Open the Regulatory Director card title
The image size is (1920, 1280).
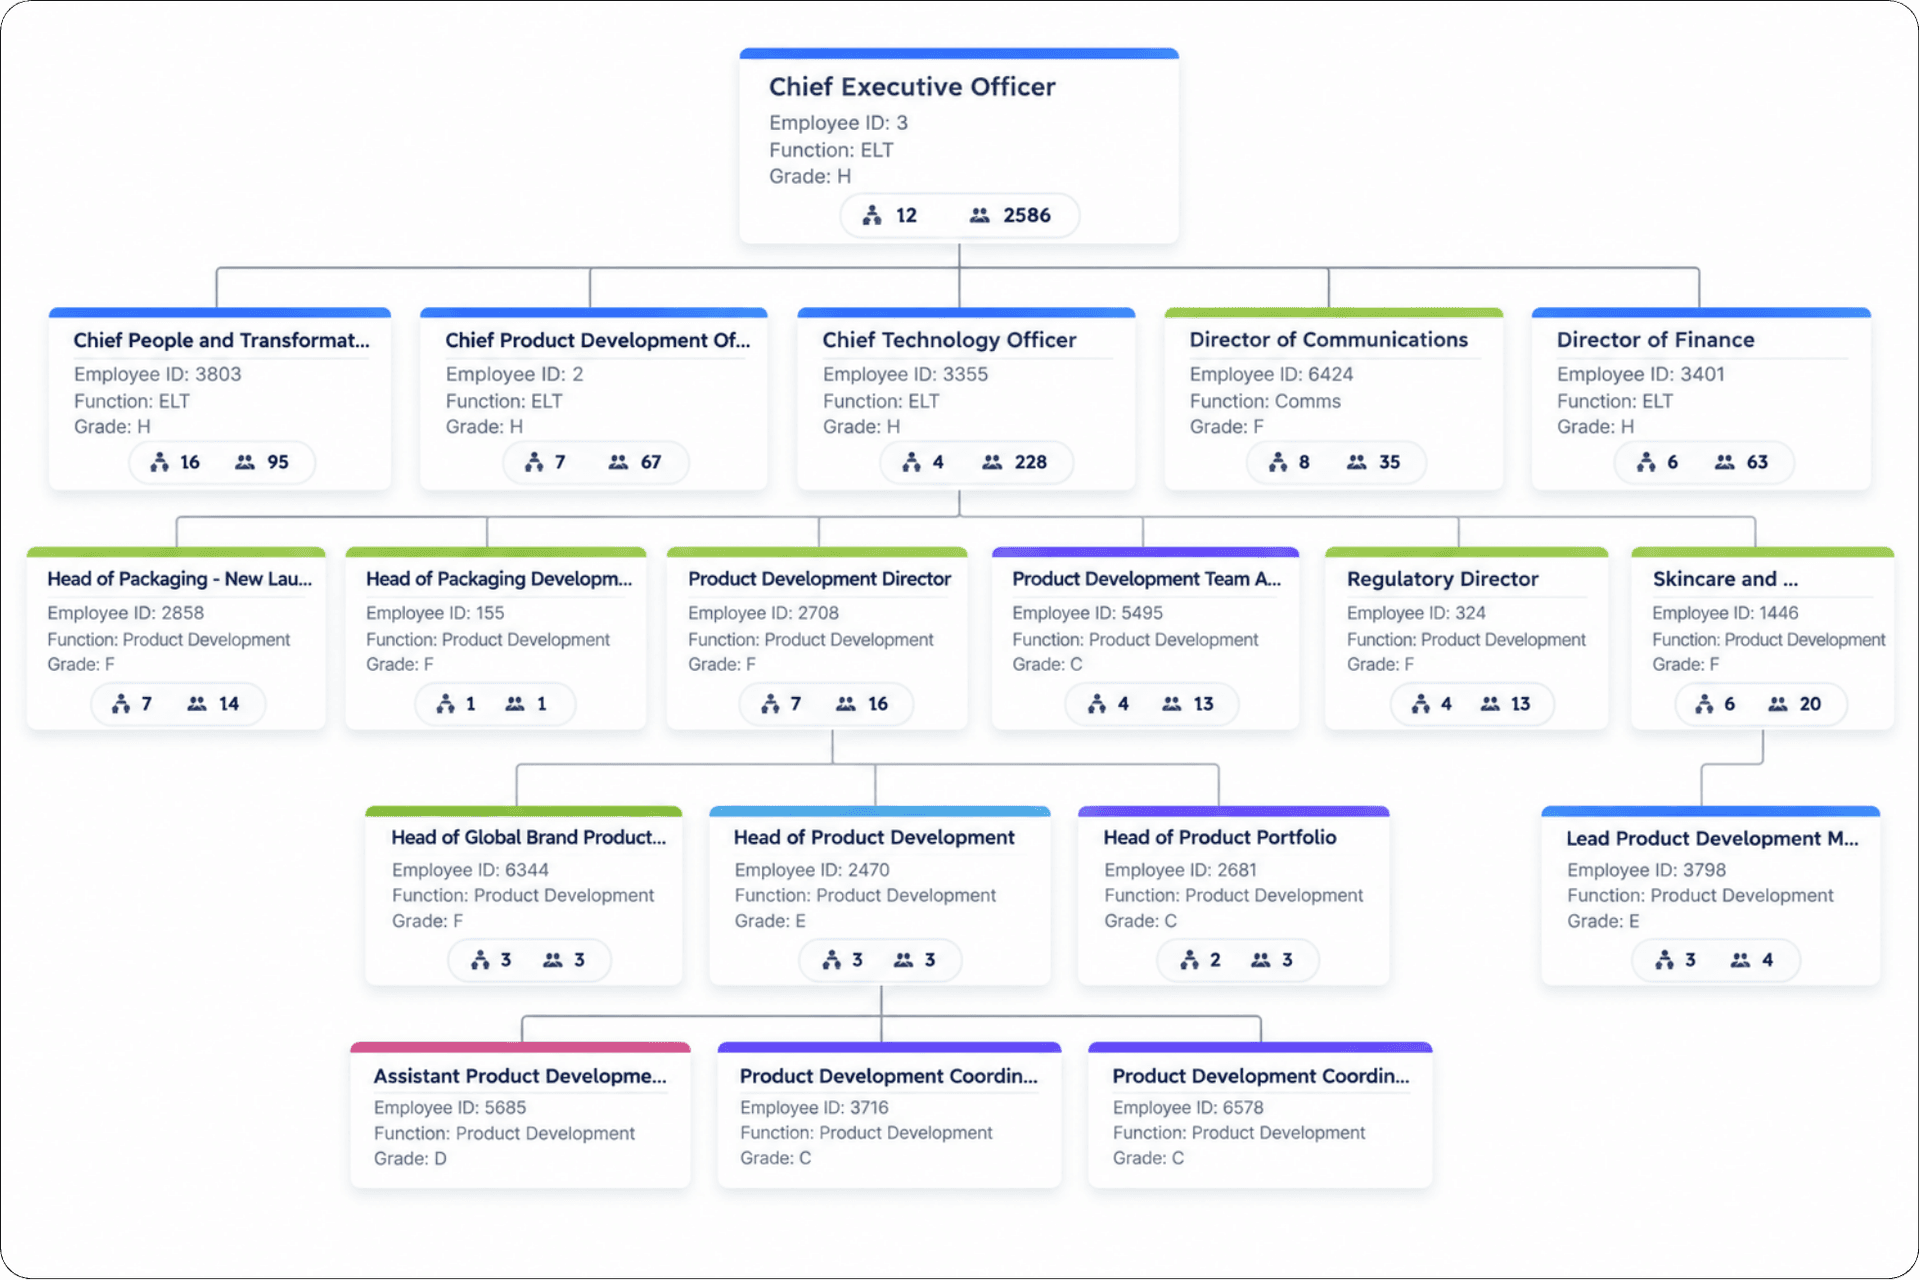coord(1442,579)
